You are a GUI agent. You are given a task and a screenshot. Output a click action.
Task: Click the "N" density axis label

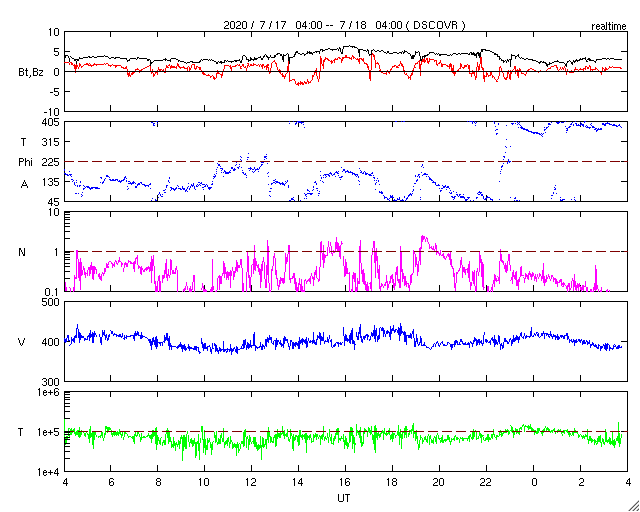click(x=22, y=252)
